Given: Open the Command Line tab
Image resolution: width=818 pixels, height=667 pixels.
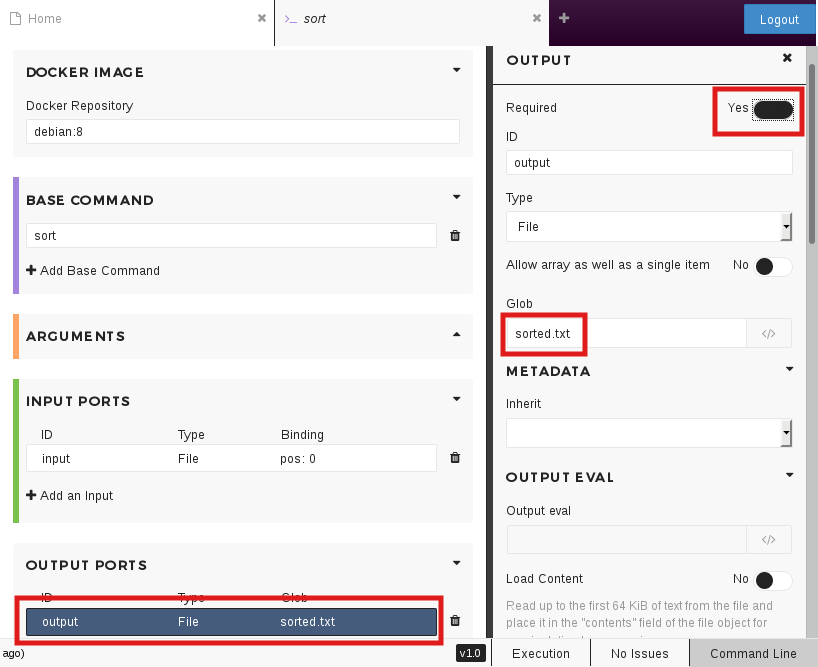Looking at the screenshot, I should coord(753,653).
